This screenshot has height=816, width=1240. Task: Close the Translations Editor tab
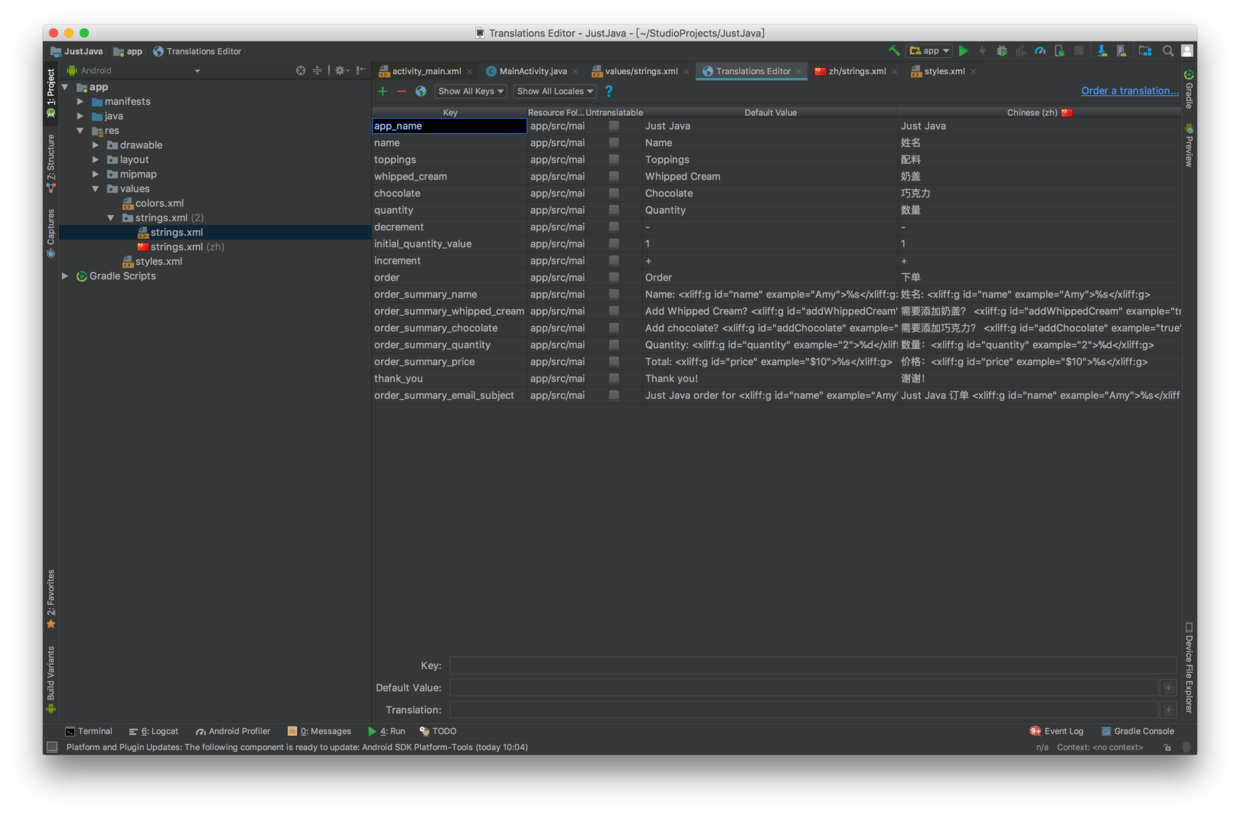[799, 72]
